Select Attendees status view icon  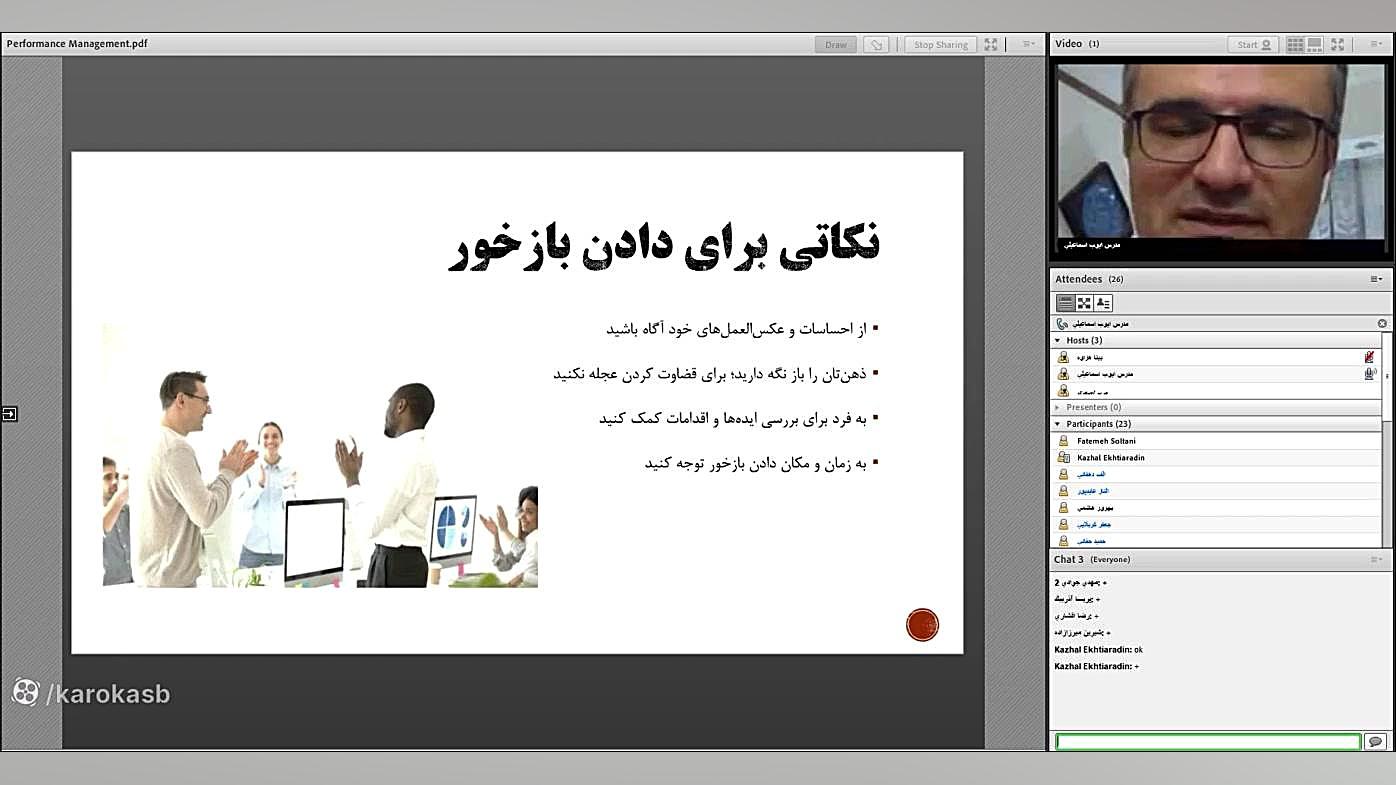pos(1103,303)
